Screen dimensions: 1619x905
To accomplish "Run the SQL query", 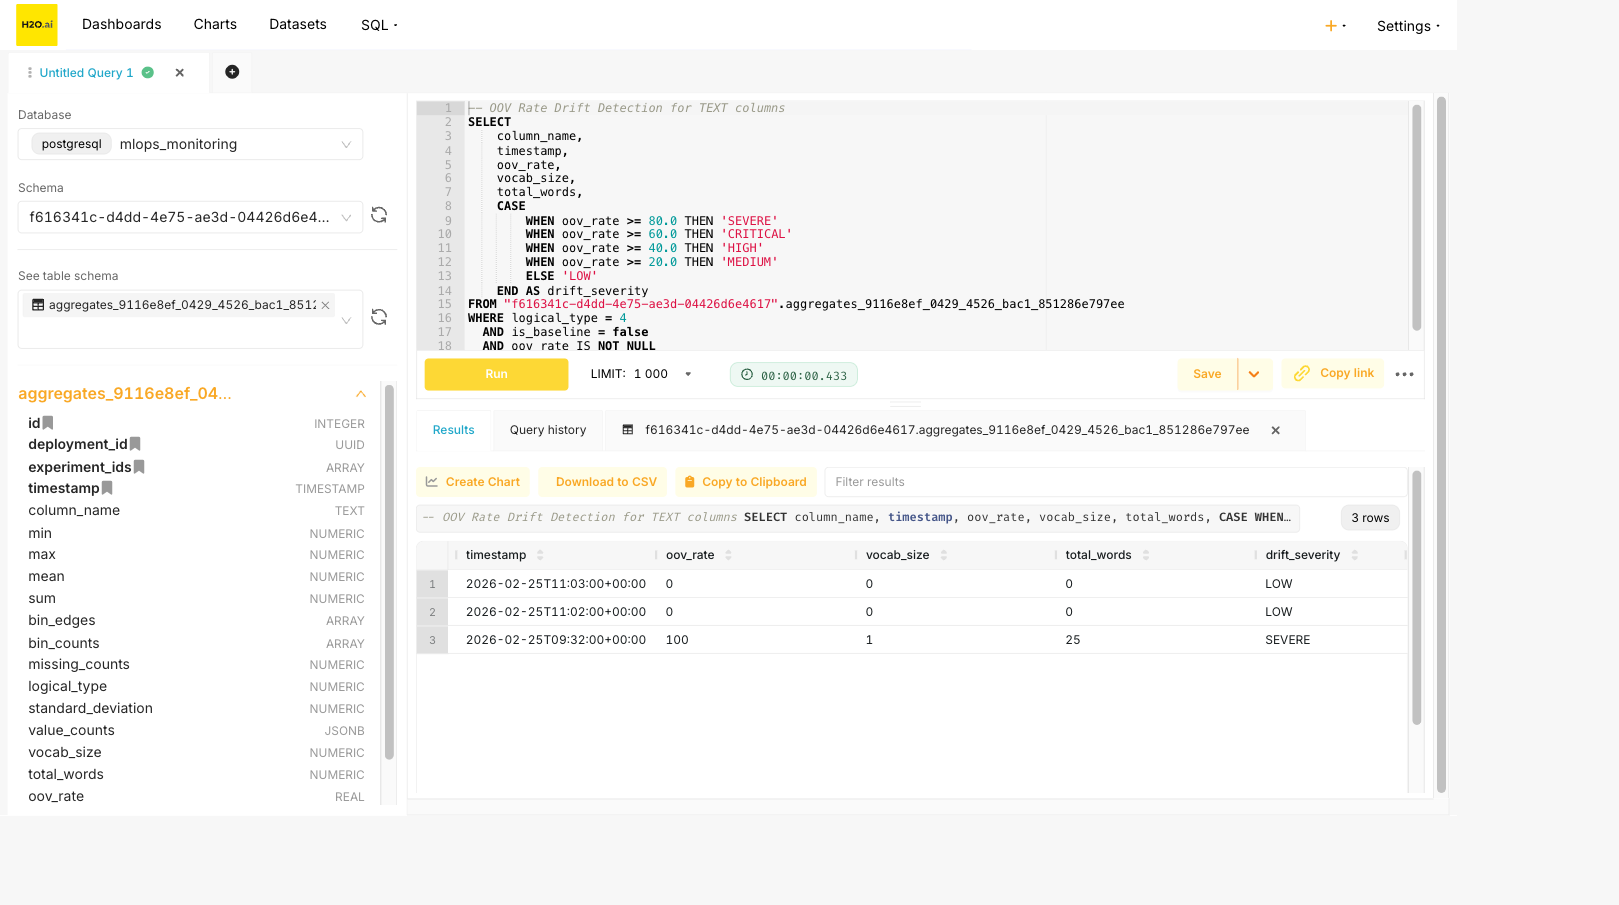I will [496, 374].
